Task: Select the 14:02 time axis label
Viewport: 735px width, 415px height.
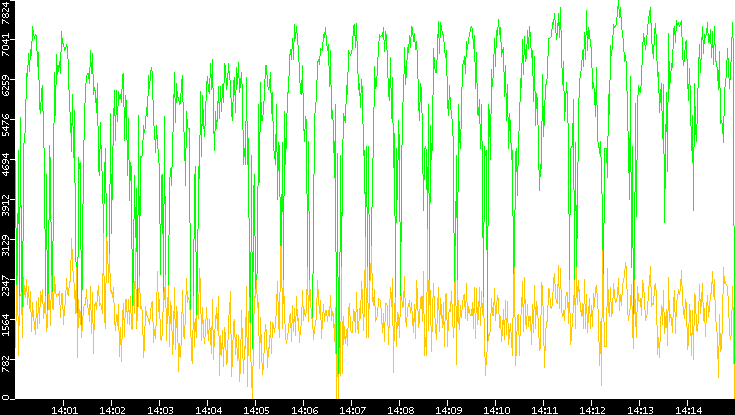Action: click(x=112, y=410)
